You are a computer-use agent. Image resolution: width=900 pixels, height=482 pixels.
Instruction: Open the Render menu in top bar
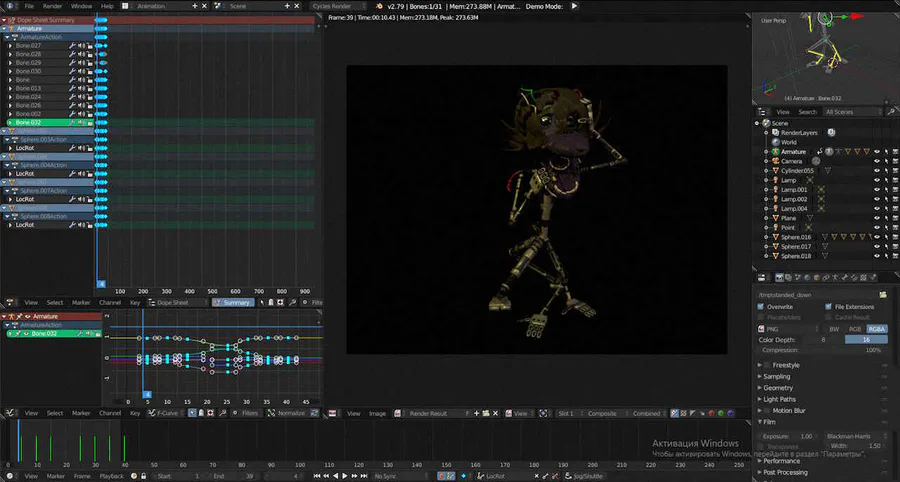(52, 5)
